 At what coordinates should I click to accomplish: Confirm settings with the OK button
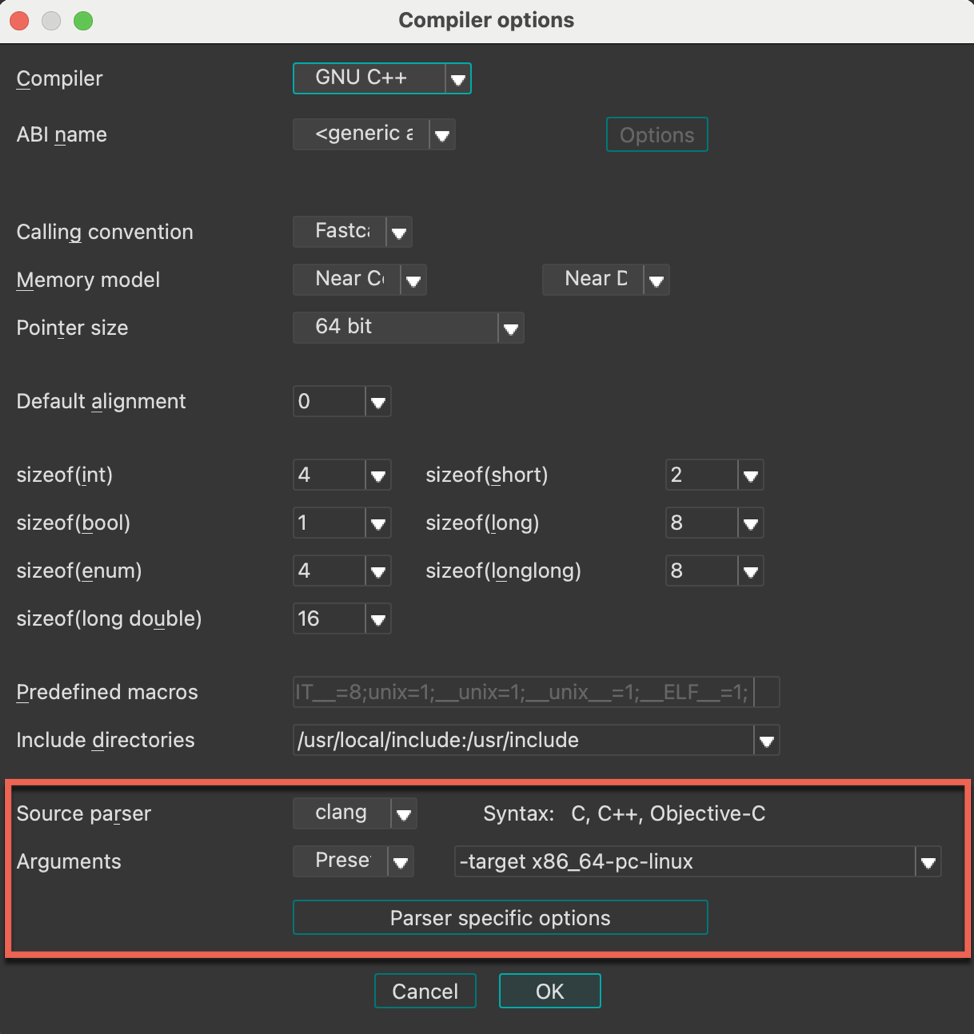(549, 991)
